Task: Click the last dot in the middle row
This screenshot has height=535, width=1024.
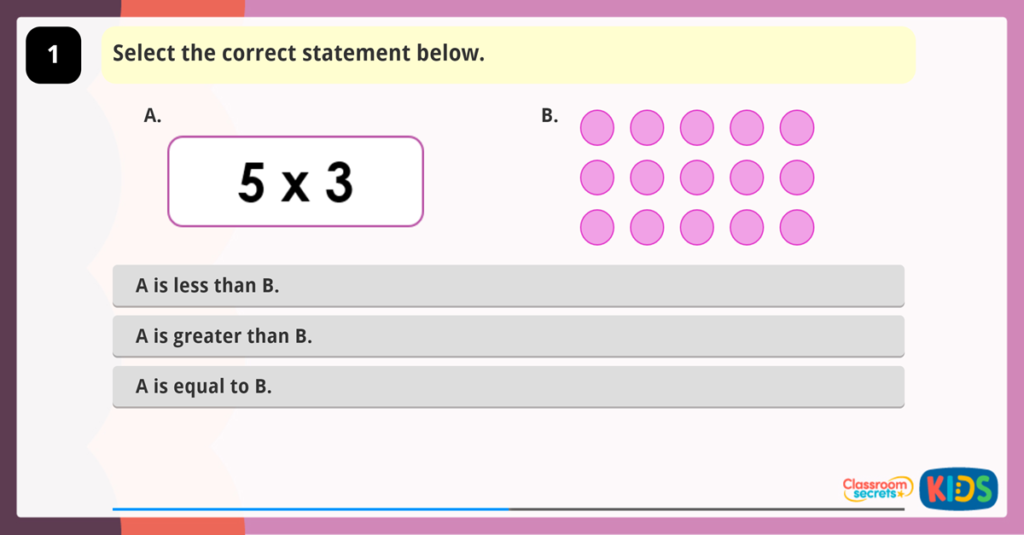Action: (797, 178)
